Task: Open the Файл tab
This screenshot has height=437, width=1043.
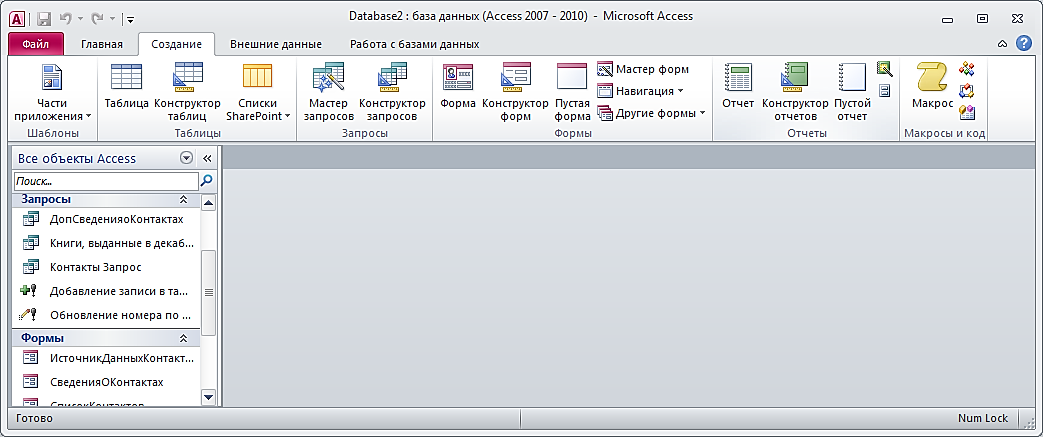Action: pos(36,45)
